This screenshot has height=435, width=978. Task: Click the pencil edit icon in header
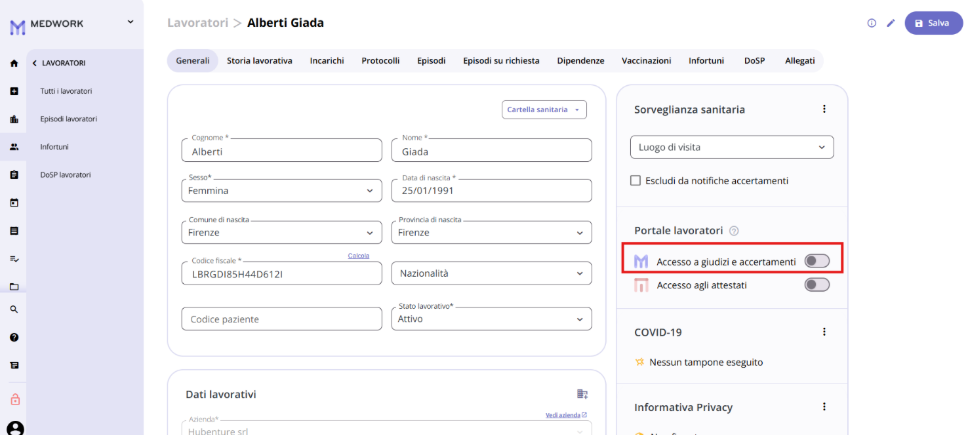pyautogui.click(x=891, y=23)
